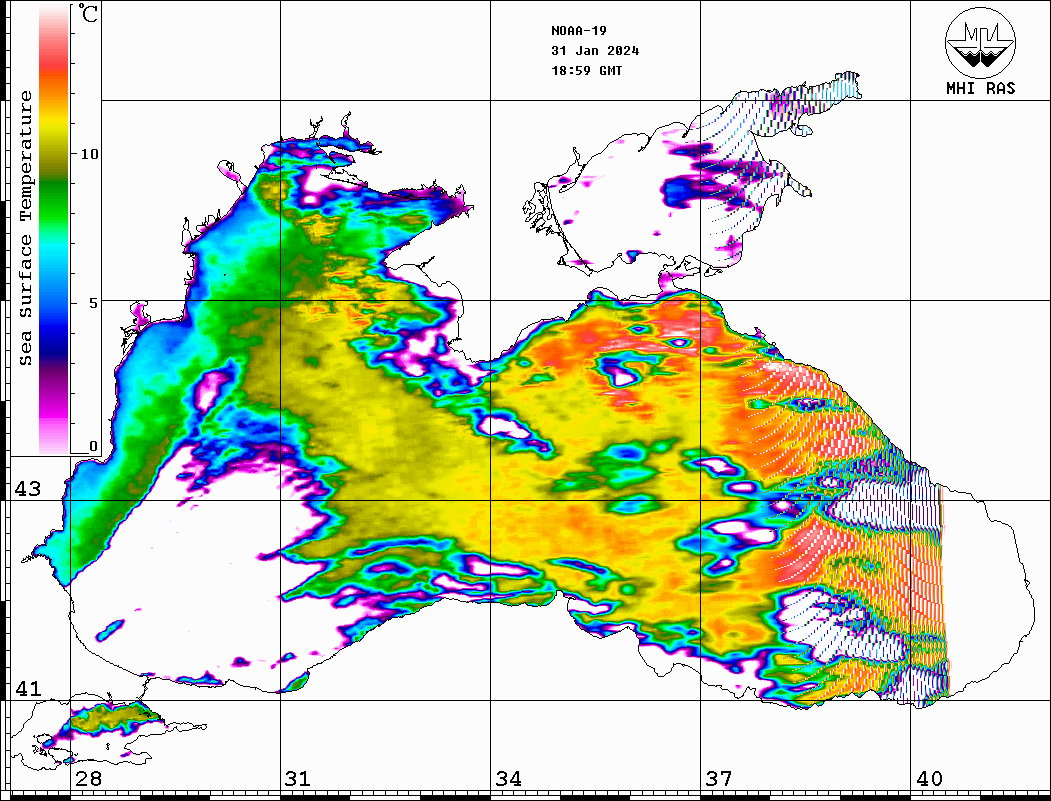Click the time '18:59 GMT'
Viewport: 1051px width, 801px height.
(586, 70)
